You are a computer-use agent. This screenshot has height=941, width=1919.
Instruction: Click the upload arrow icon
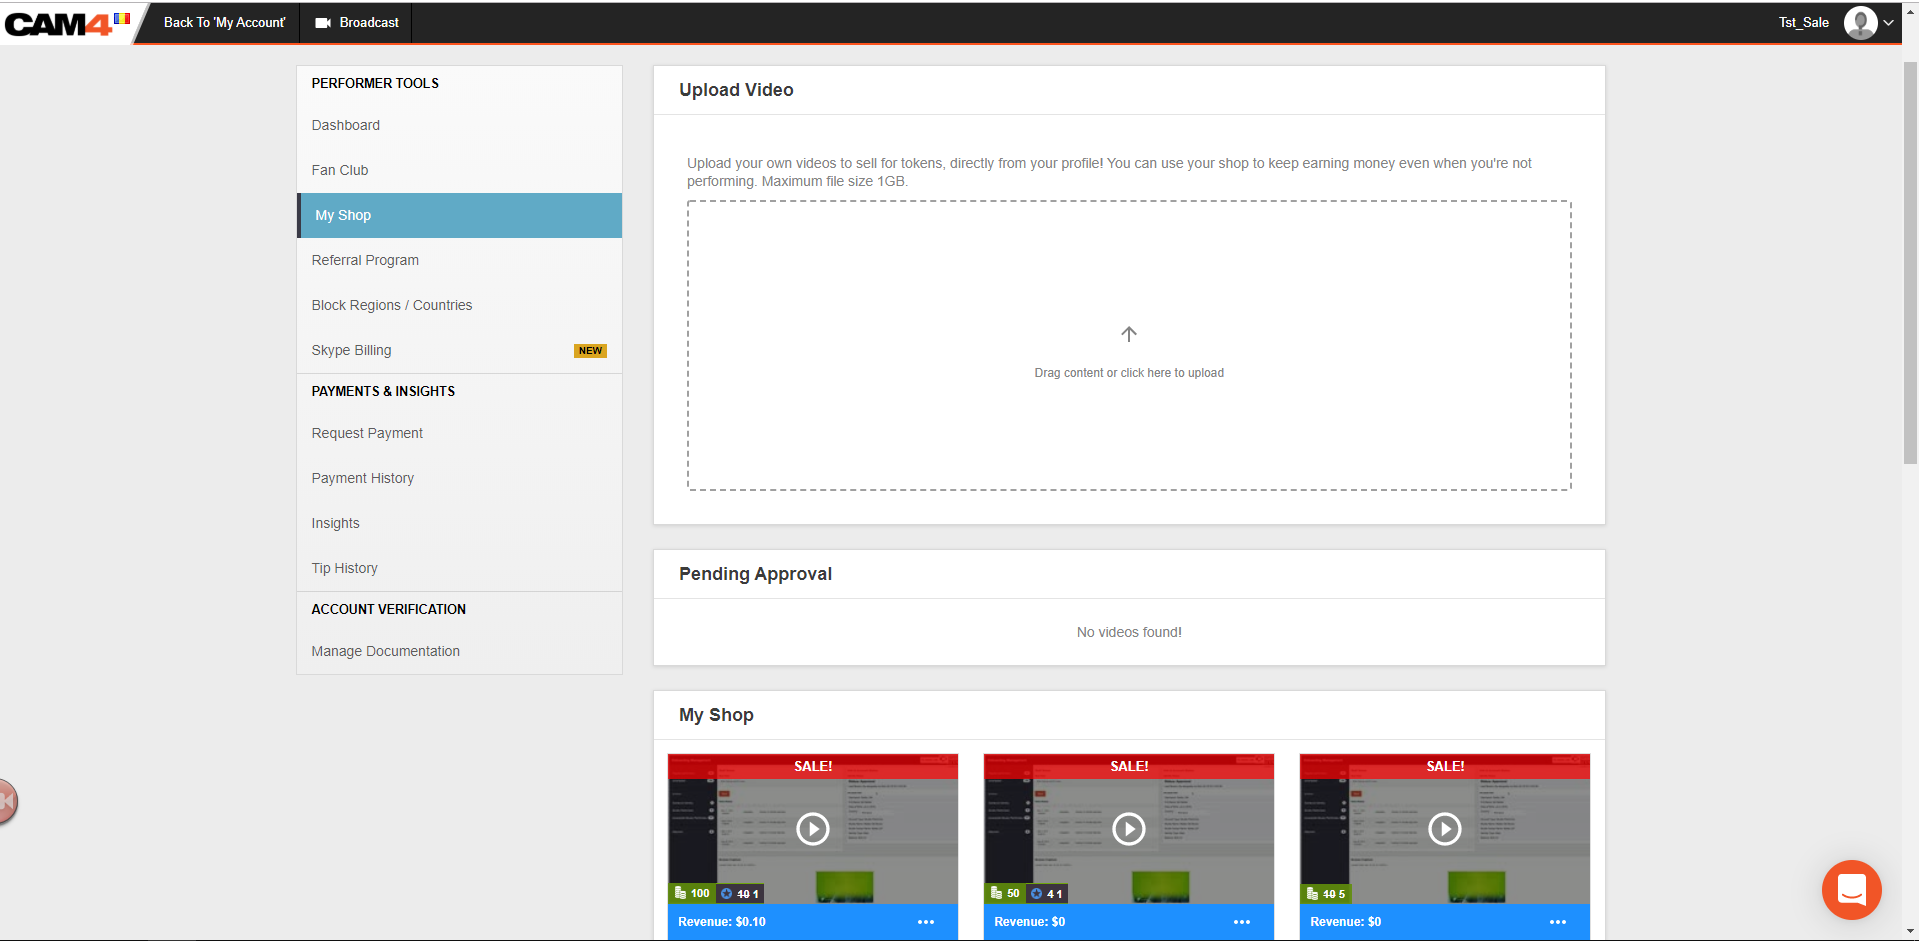coord(1128,334)
